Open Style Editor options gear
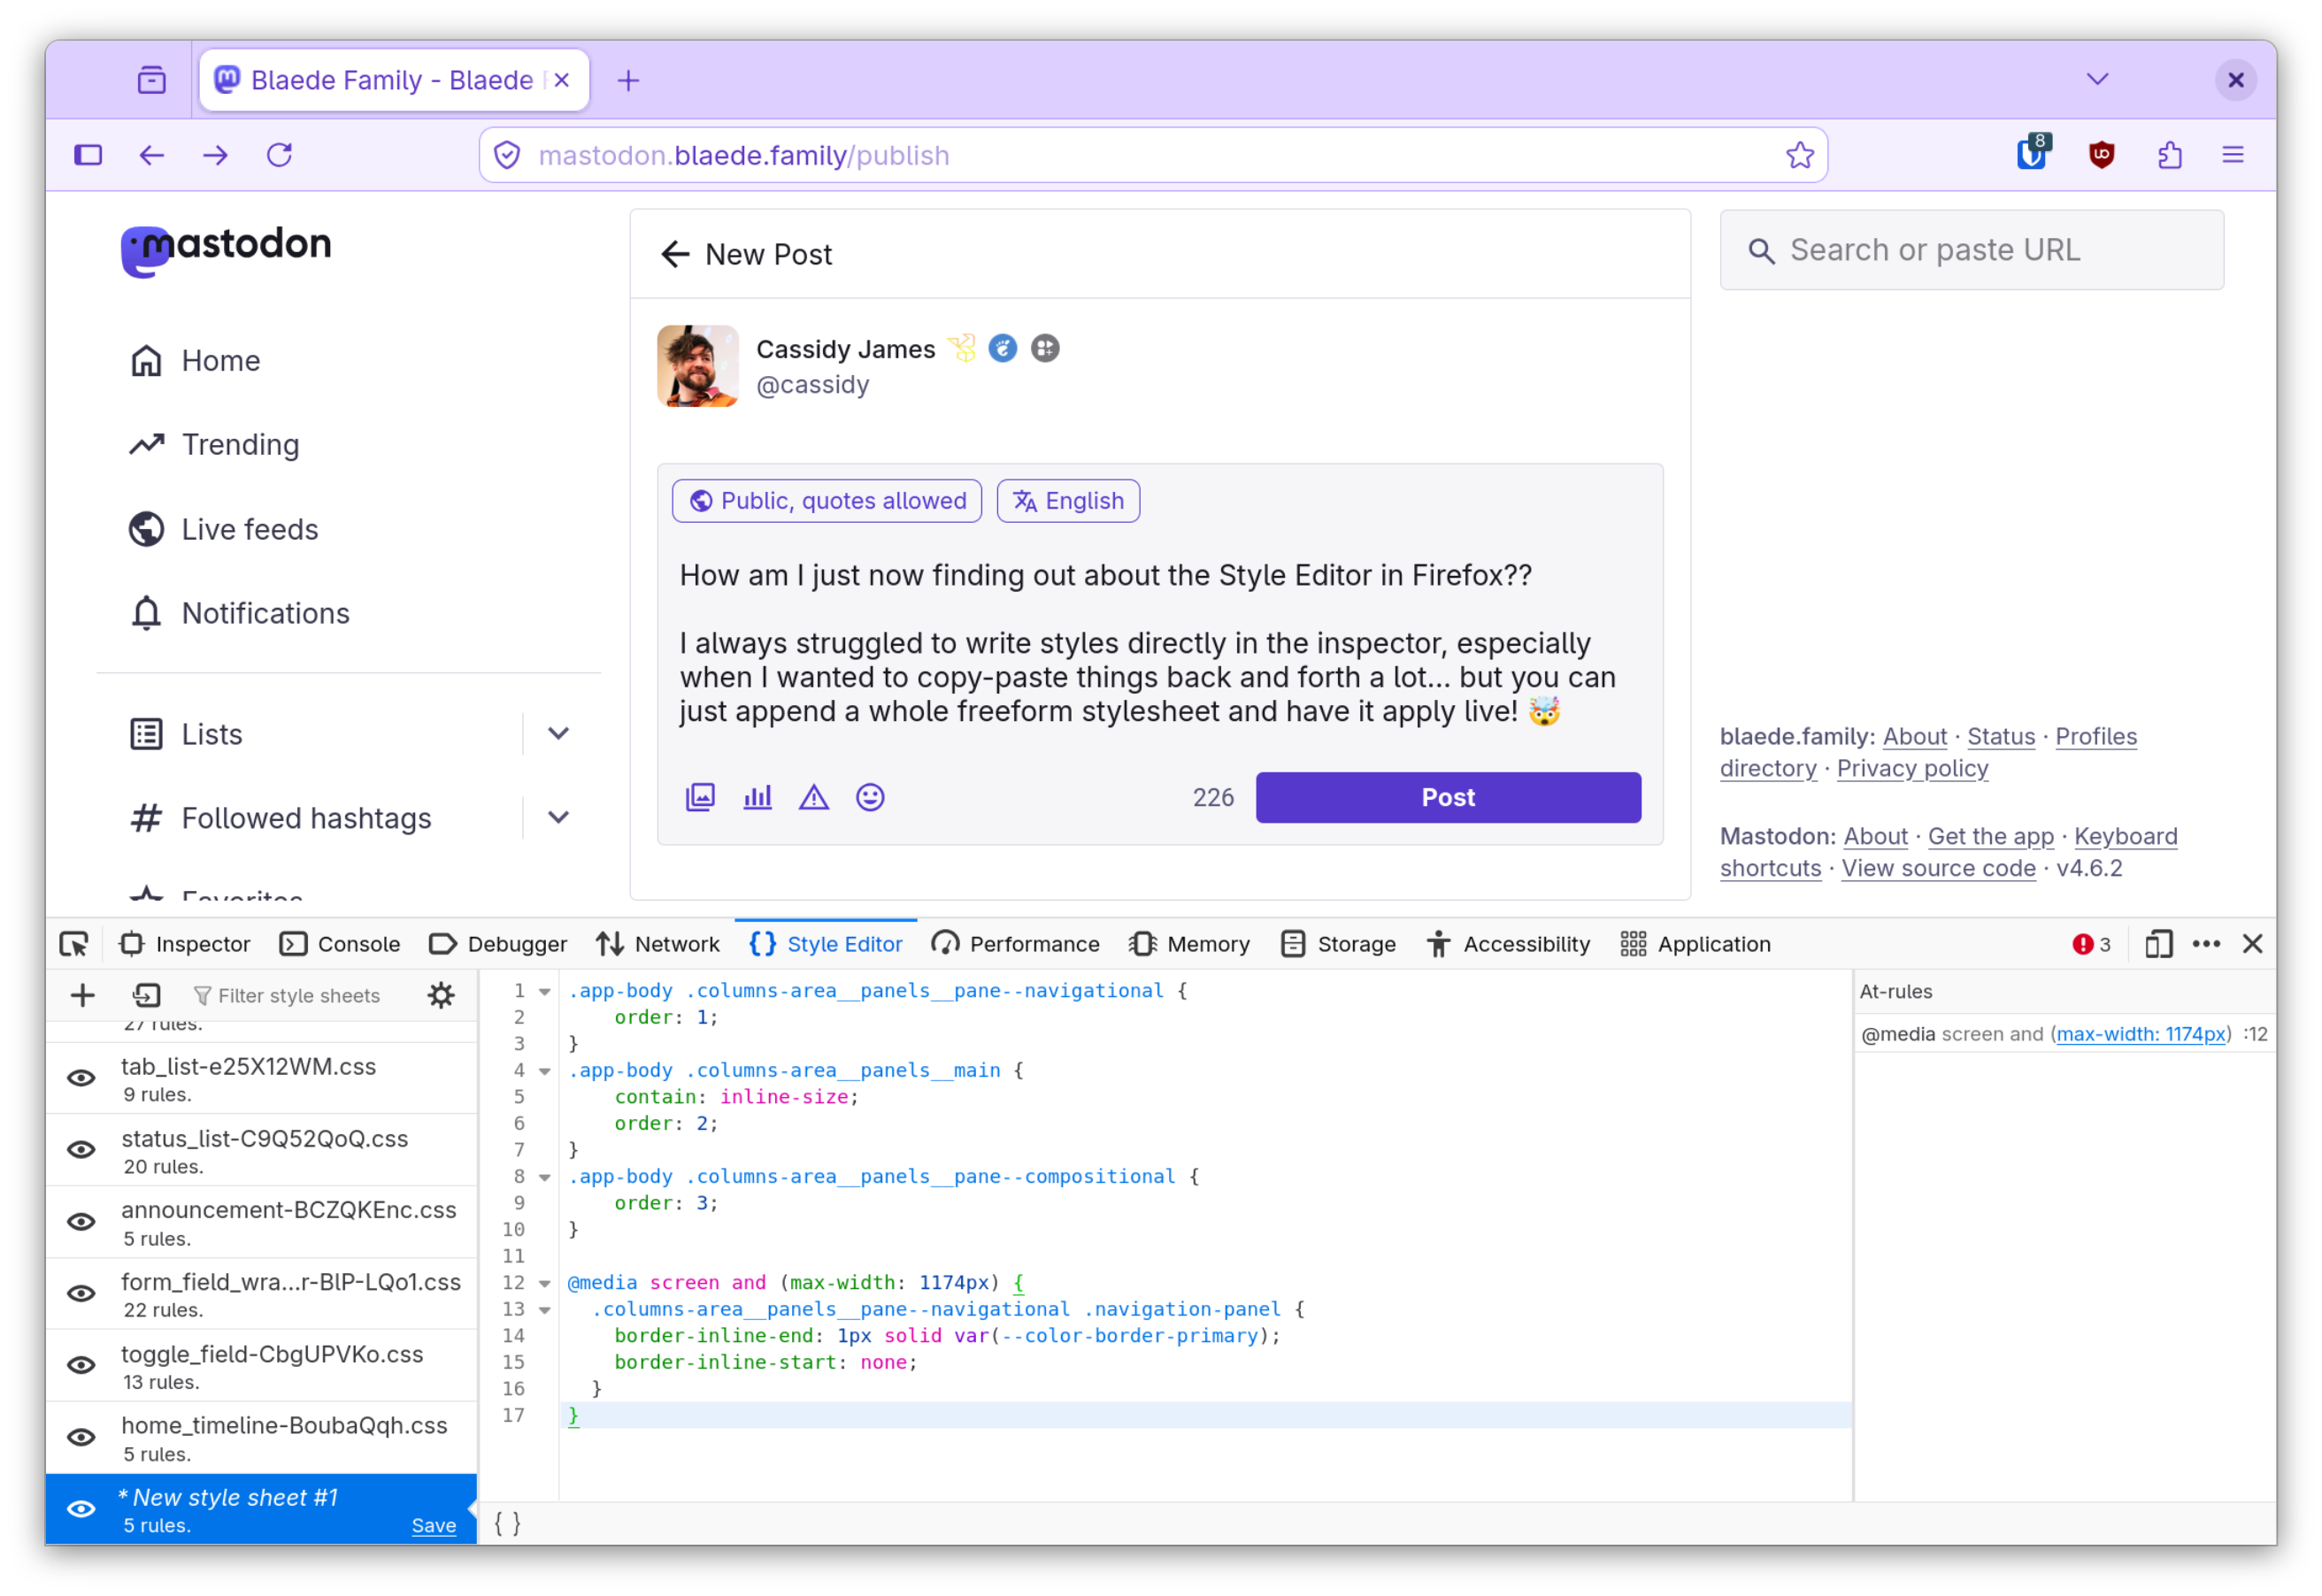This screenshot has height=1596, width=2322. [441, 995]
